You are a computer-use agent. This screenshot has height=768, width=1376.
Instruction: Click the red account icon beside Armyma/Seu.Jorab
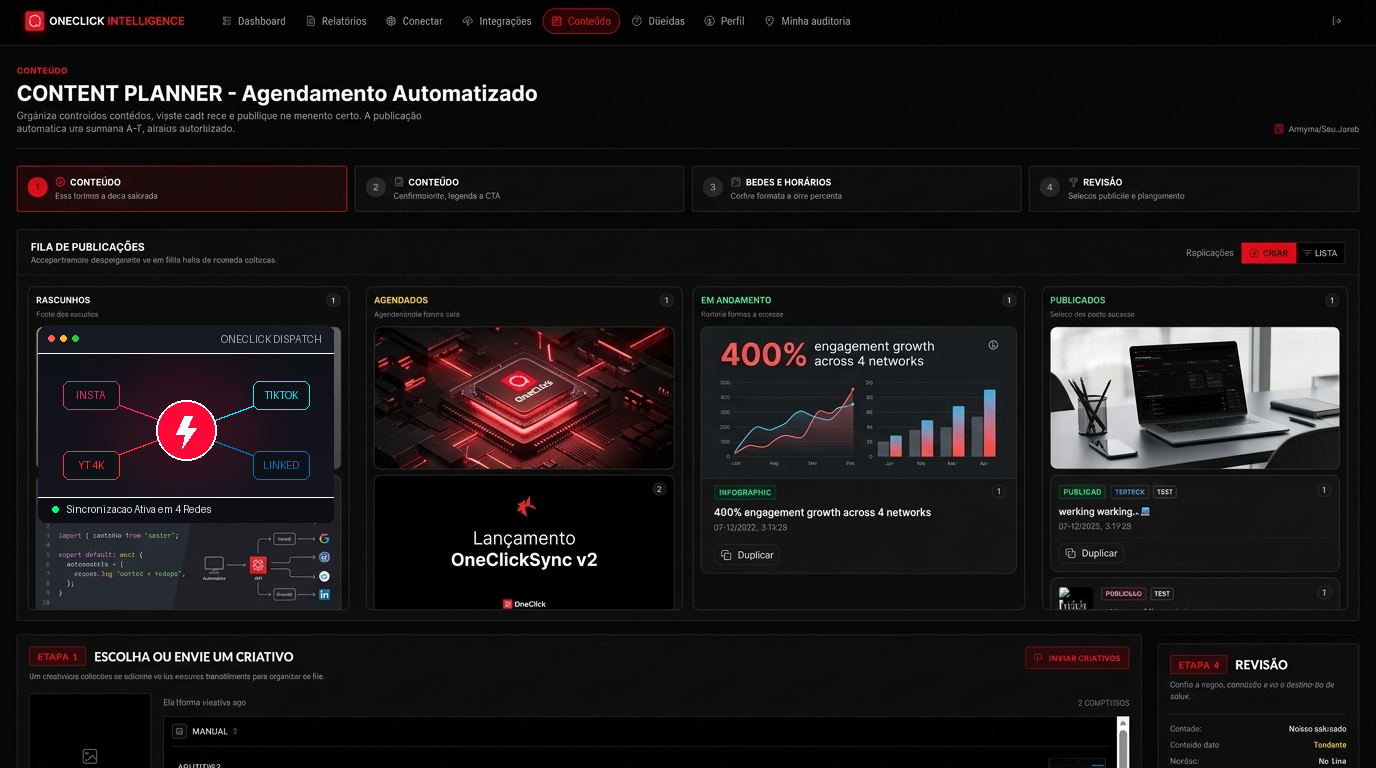(1279, 129)
